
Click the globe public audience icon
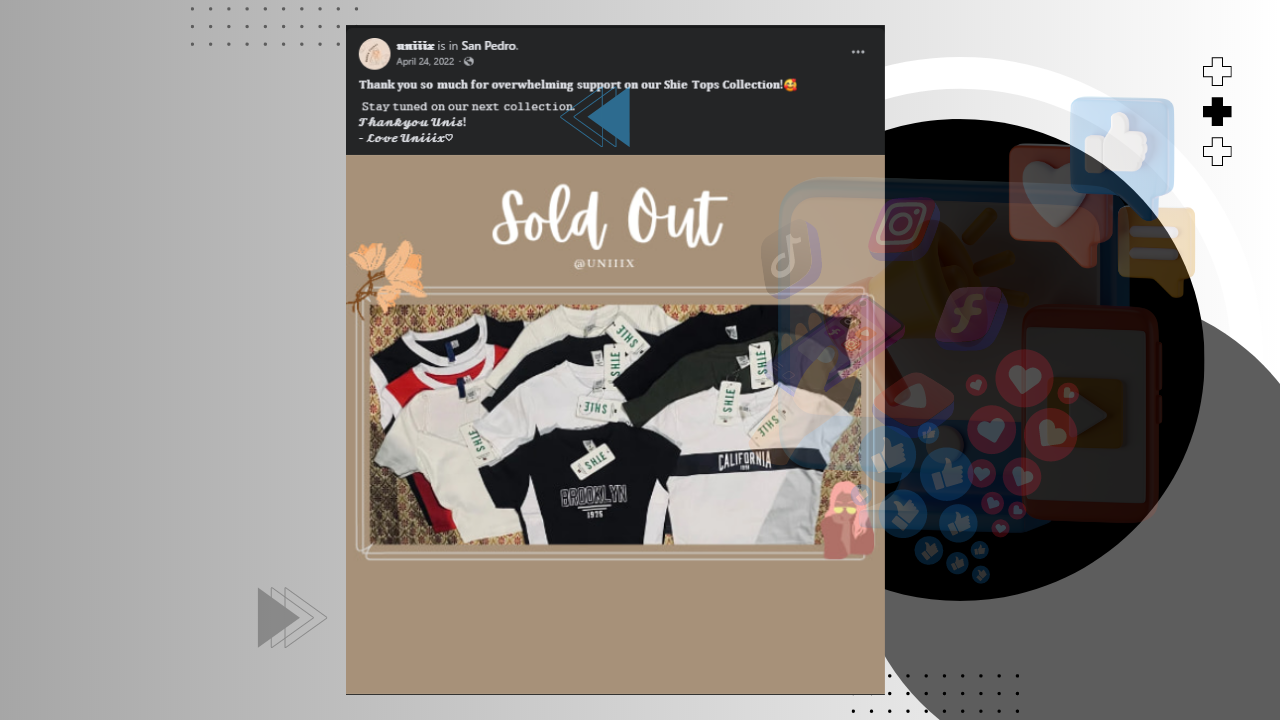(x=469, y=62)
